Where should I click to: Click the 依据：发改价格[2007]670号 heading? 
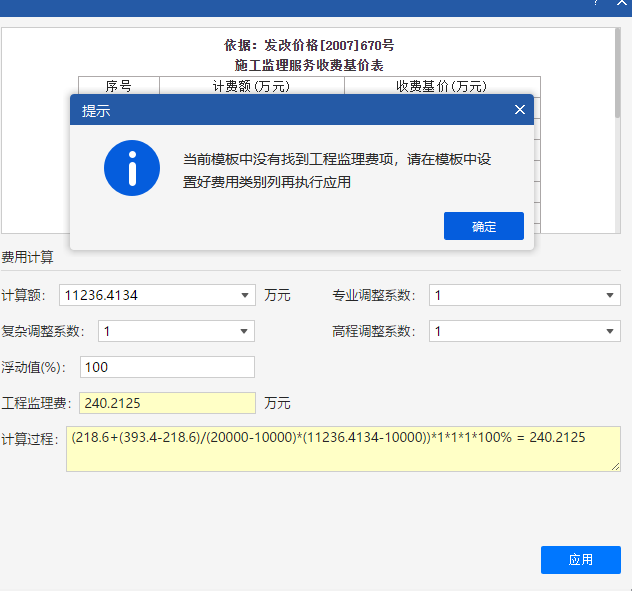[x=309, y=45]
